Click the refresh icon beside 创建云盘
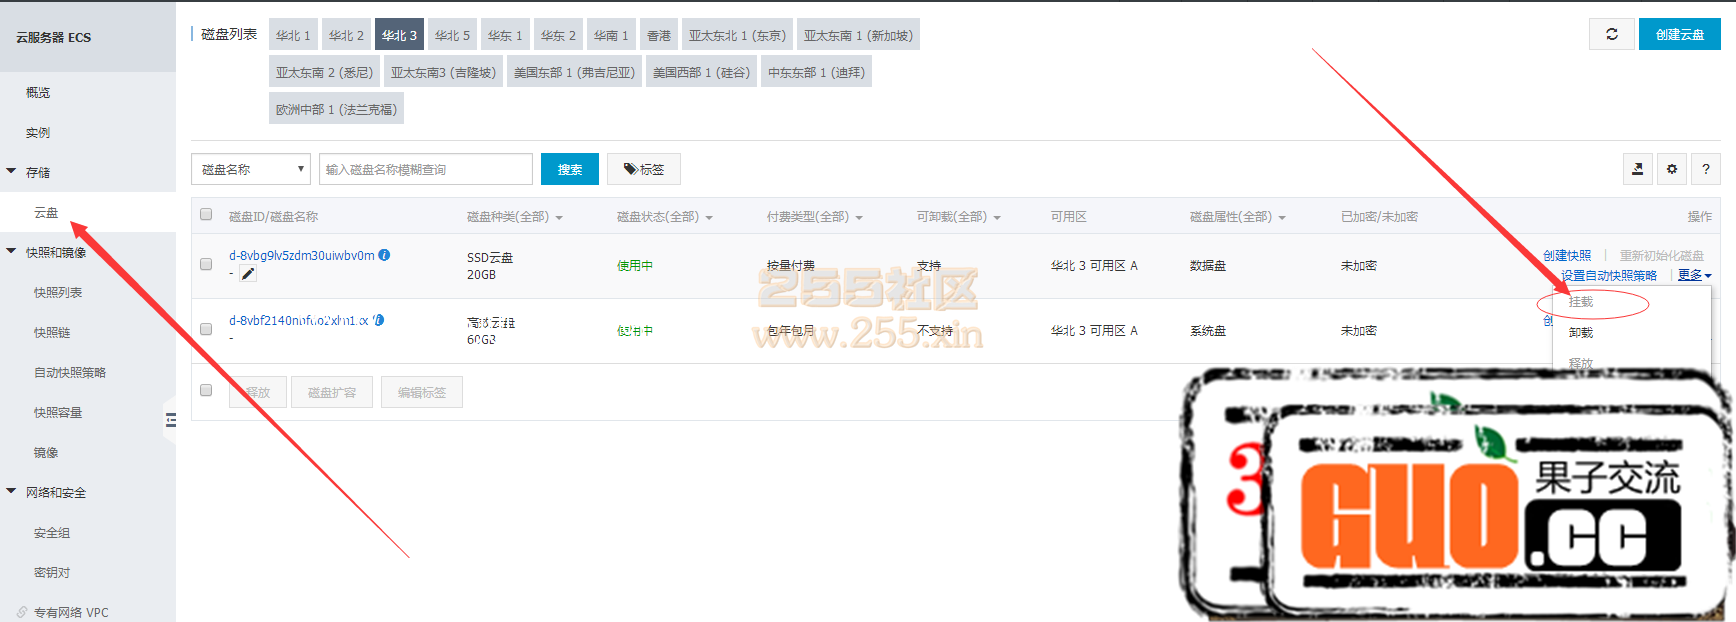 [1611, 34]
